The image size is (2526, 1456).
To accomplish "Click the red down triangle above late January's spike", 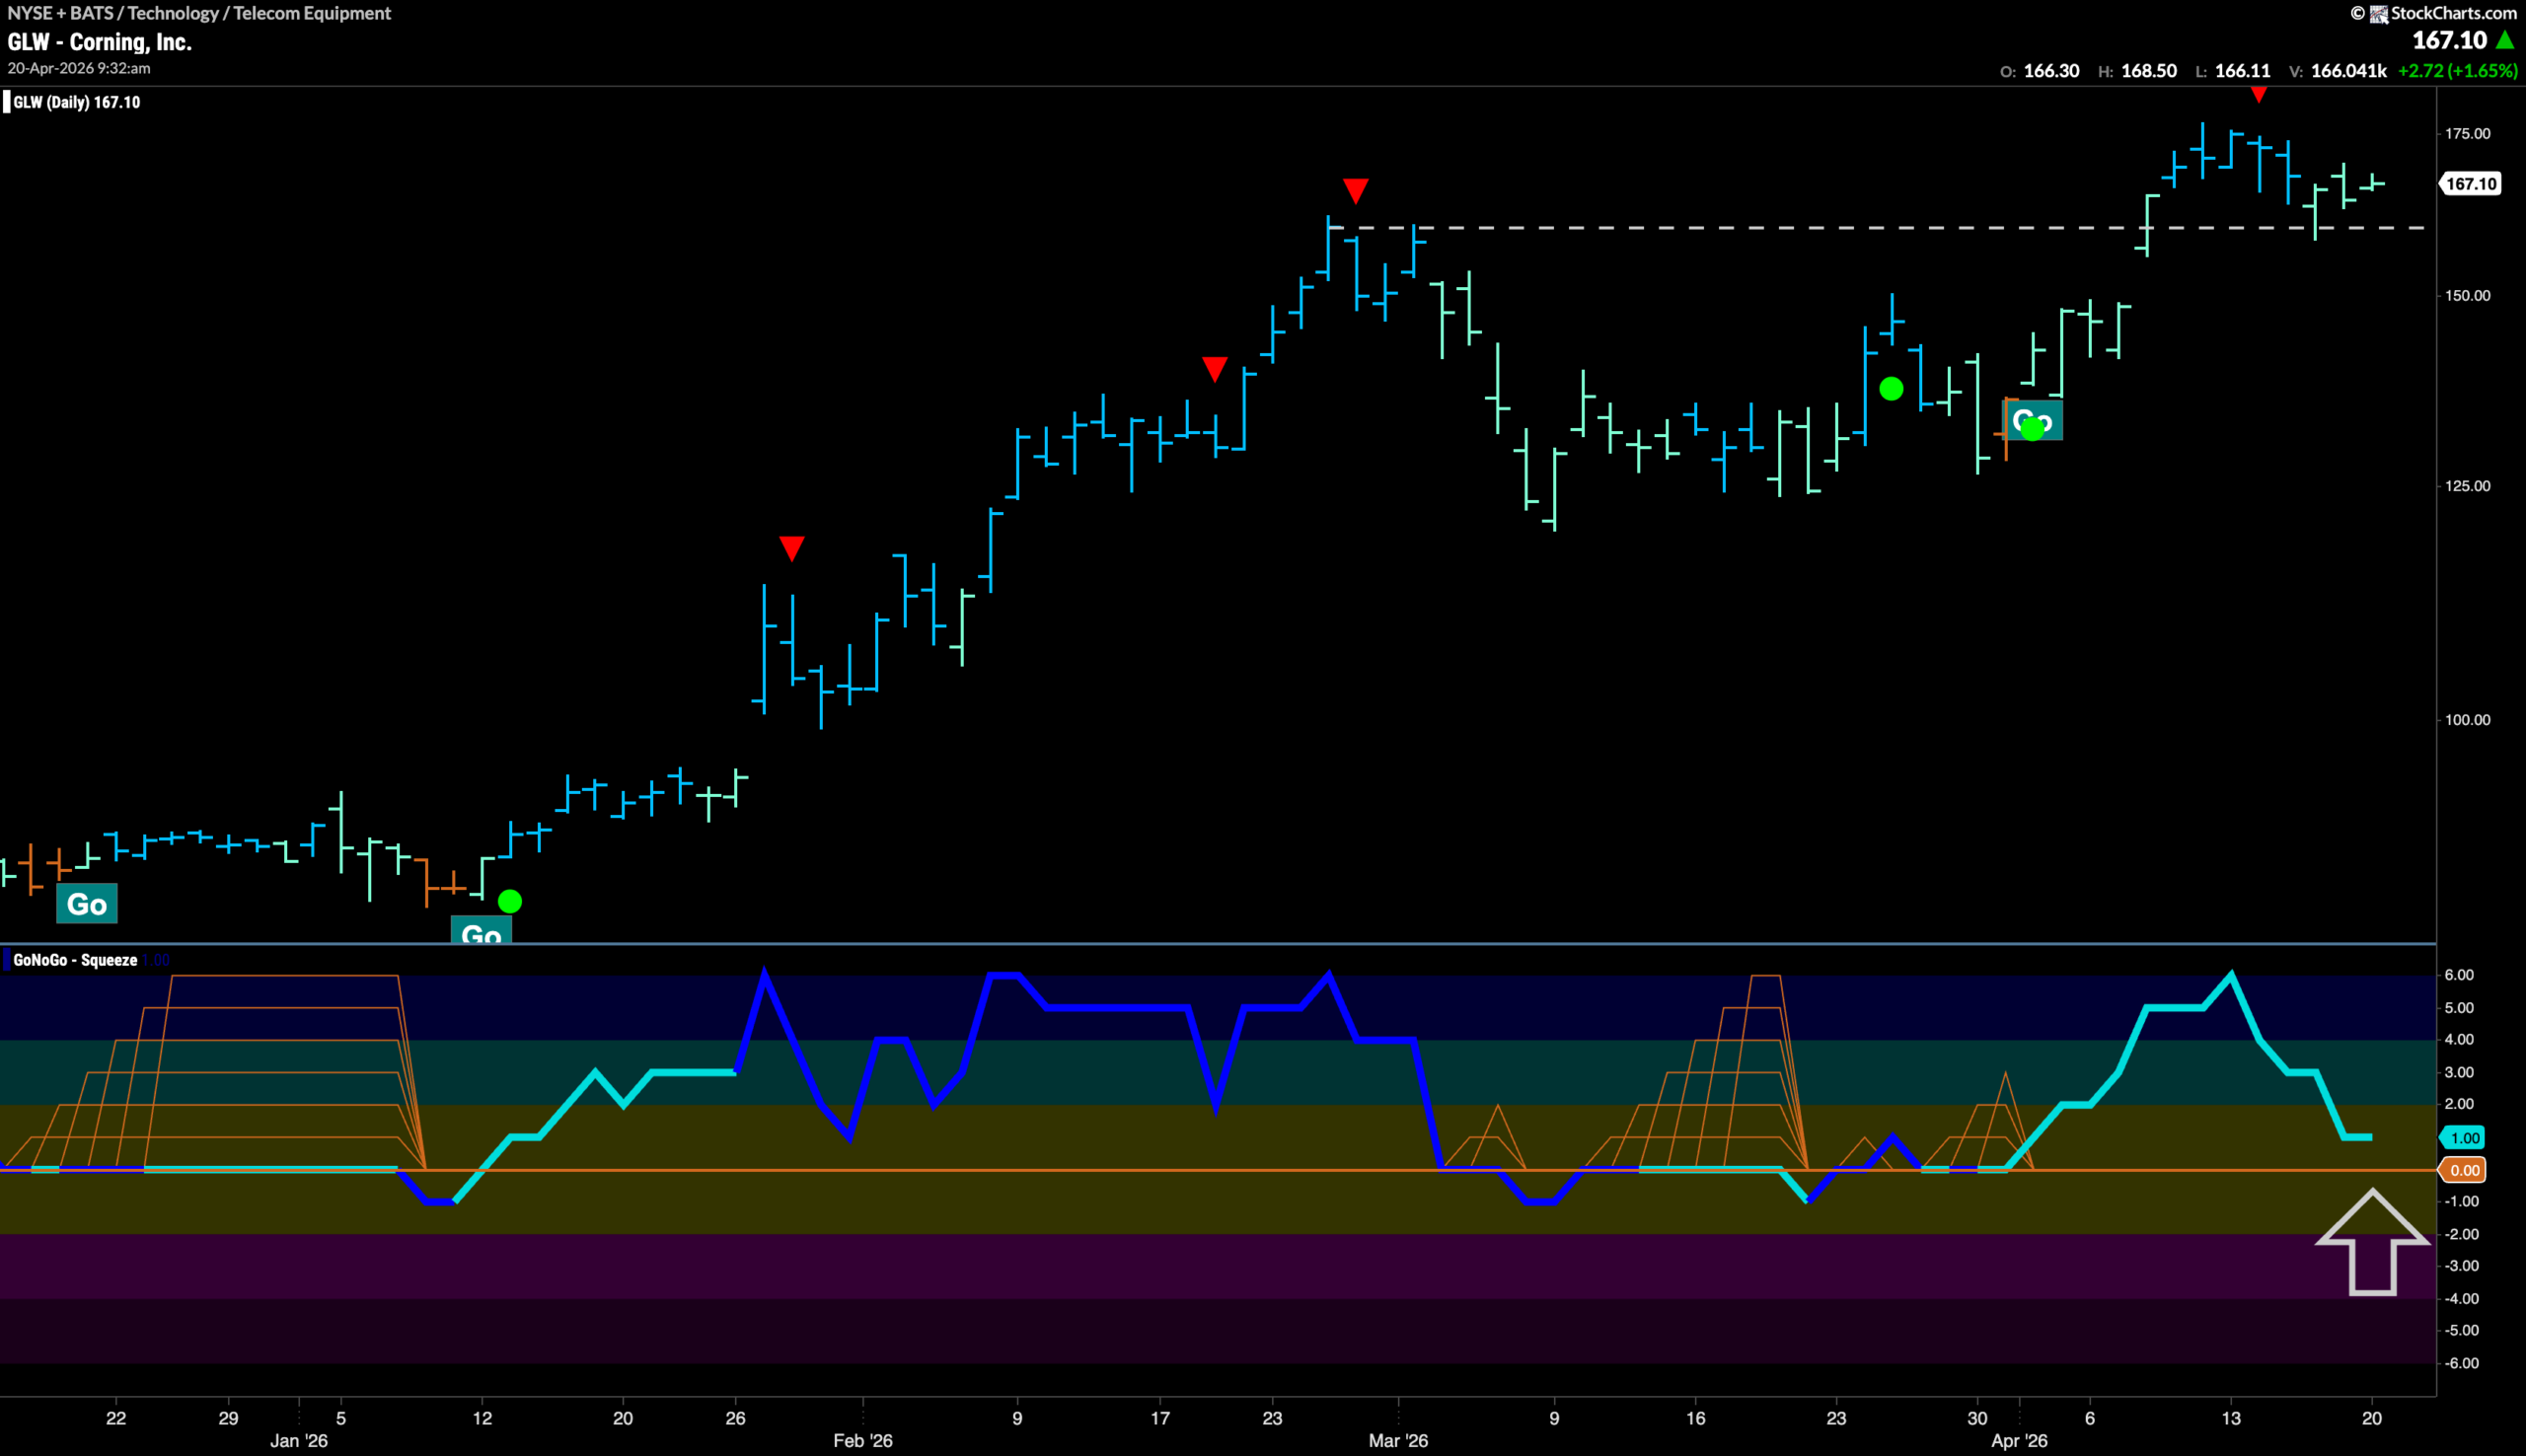I will (791, 548).
